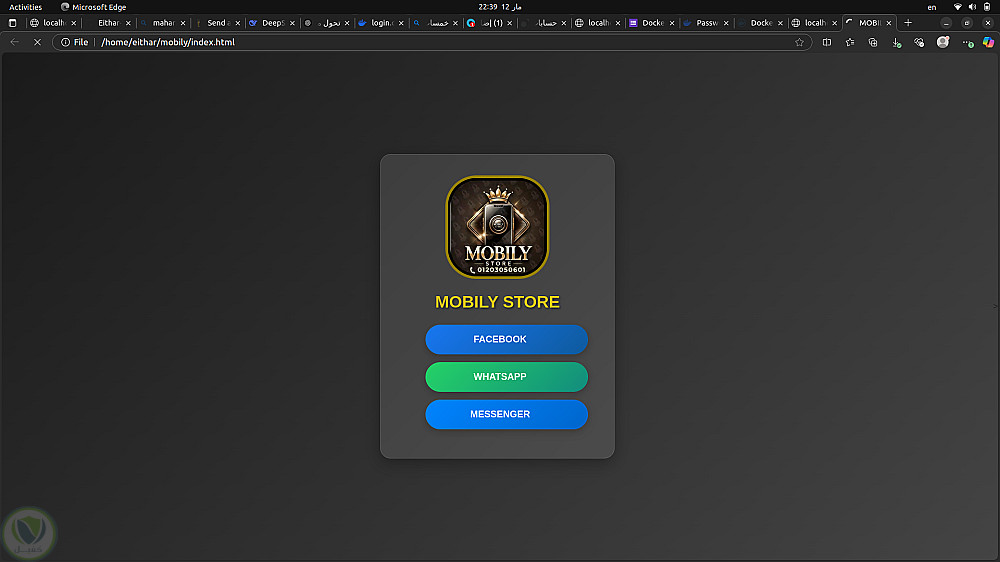This screenshot has width=1000, height=562.
Task: Open the tab actions menu icon
Action: [12, 23]
